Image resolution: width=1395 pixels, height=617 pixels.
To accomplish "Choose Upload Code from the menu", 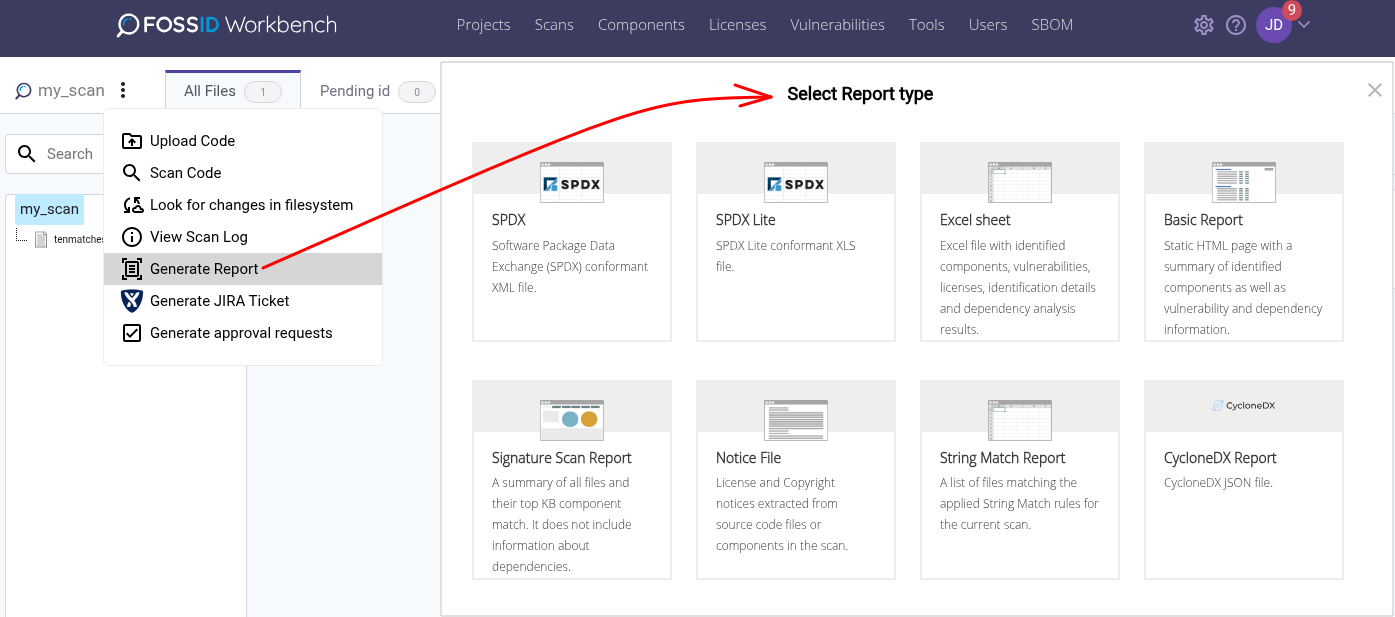I will 243,141.
